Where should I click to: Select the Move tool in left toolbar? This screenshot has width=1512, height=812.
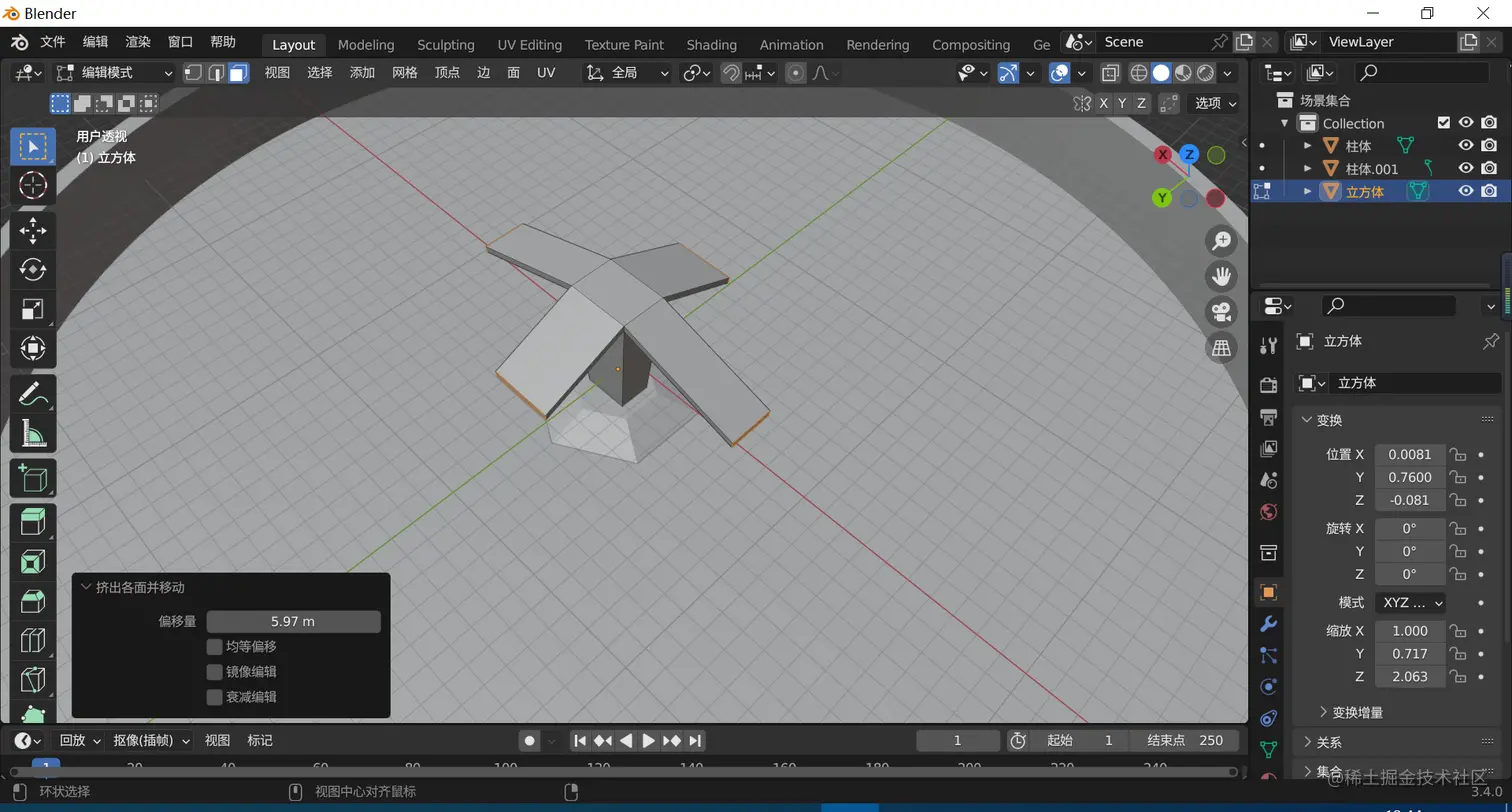click(x=33, y=230)
